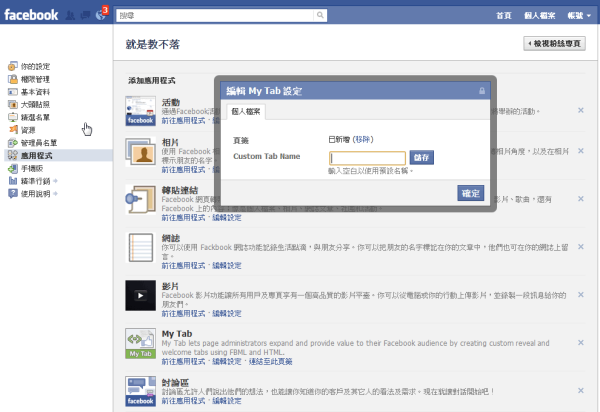600x412 pixels.
Task: Open 使用說明 in sidebar
Action: tap(33, 194)
